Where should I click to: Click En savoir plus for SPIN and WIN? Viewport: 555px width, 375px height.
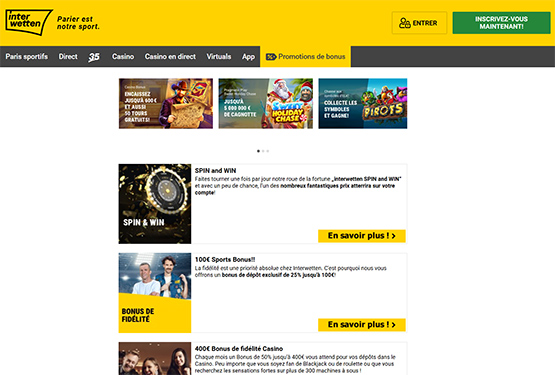point(362,236)
